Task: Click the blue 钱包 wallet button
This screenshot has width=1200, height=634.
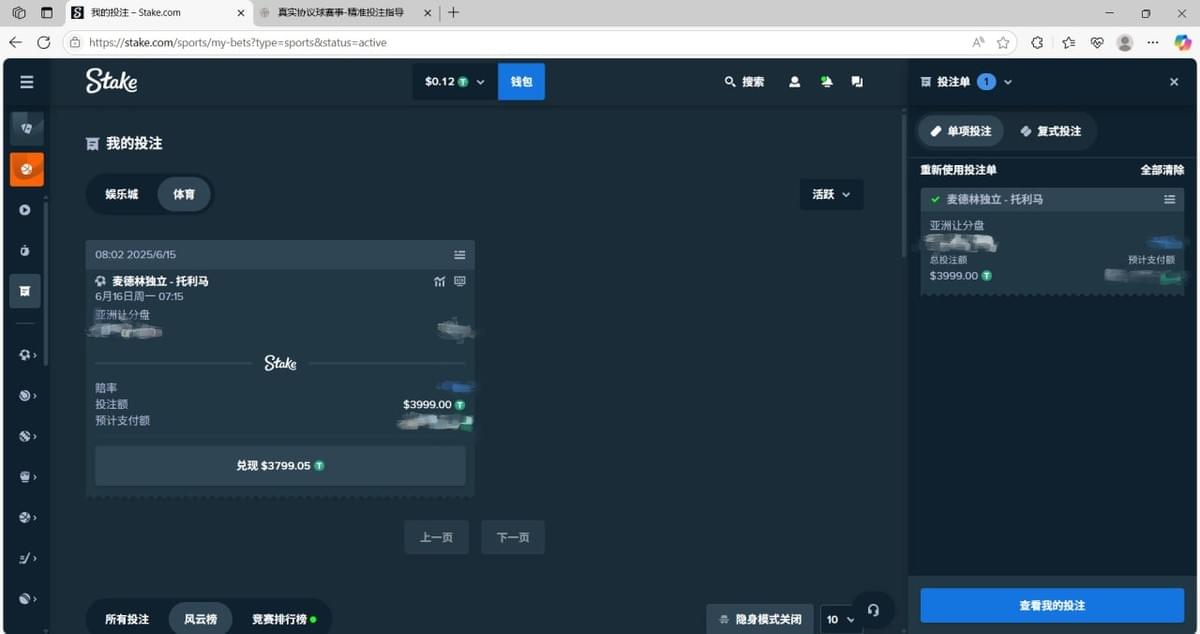Action: point(521,82)
